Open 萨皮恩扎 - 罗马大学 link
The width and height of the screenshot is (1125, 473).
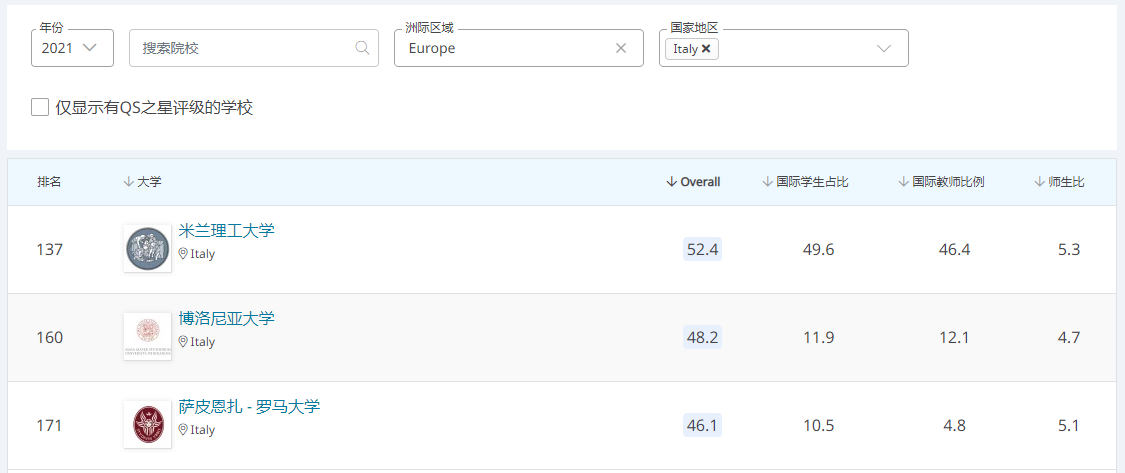click(x=249, y=406)
